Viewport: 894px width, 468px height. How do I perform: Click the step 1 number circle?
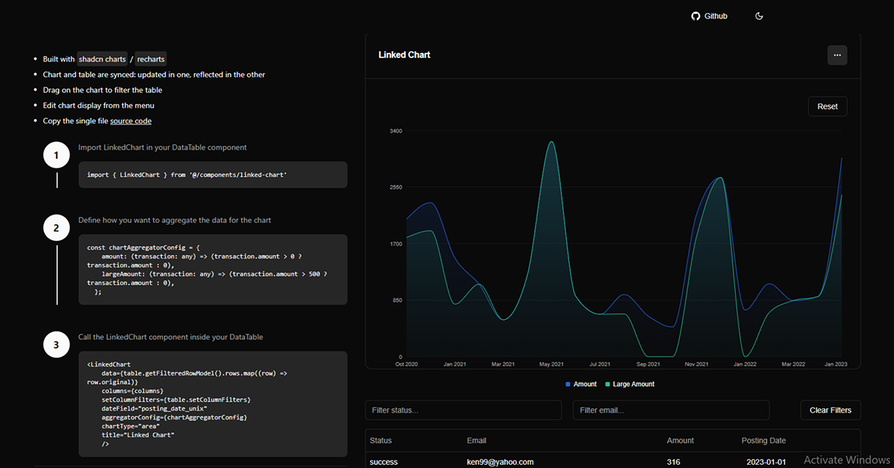click(57, 156)
